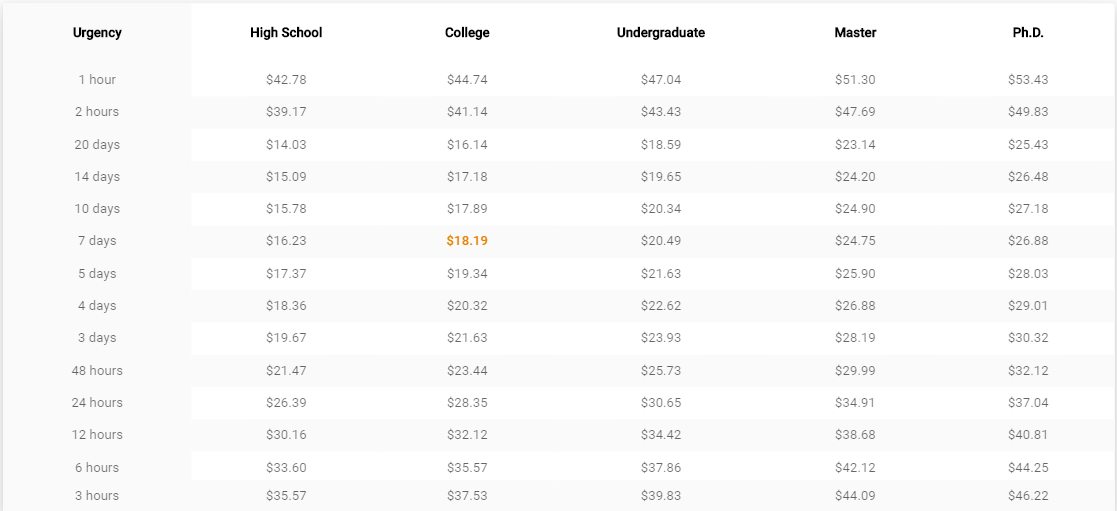Click the Urgency column header

tap(97, 33)
